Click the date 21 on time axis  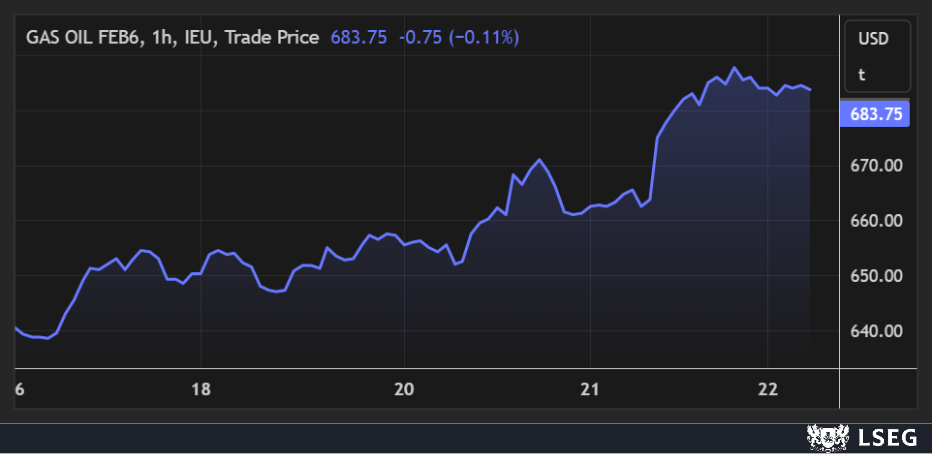590,389
